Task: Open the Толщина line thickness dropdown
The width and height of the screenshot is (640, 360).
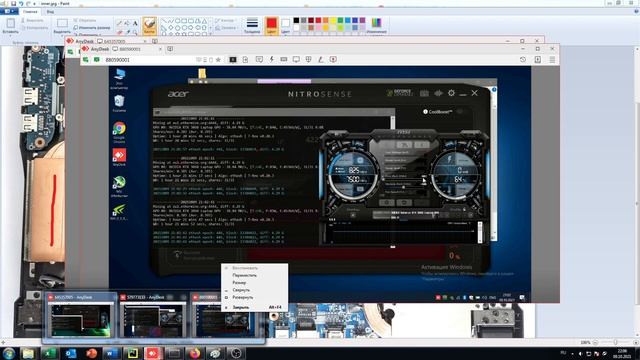Action: click(x=252, y=26)
